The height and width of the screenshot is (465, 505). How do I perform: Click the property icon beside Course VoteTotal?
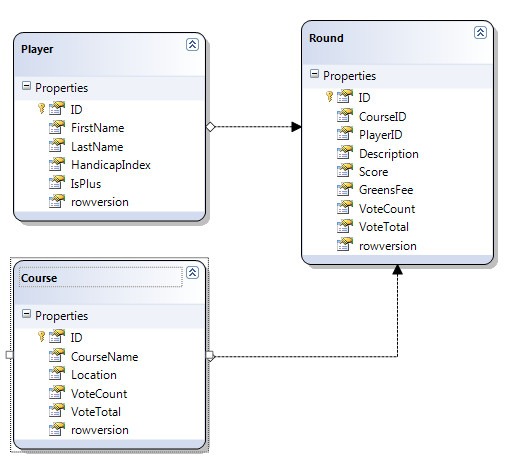[x=57, y=411]
